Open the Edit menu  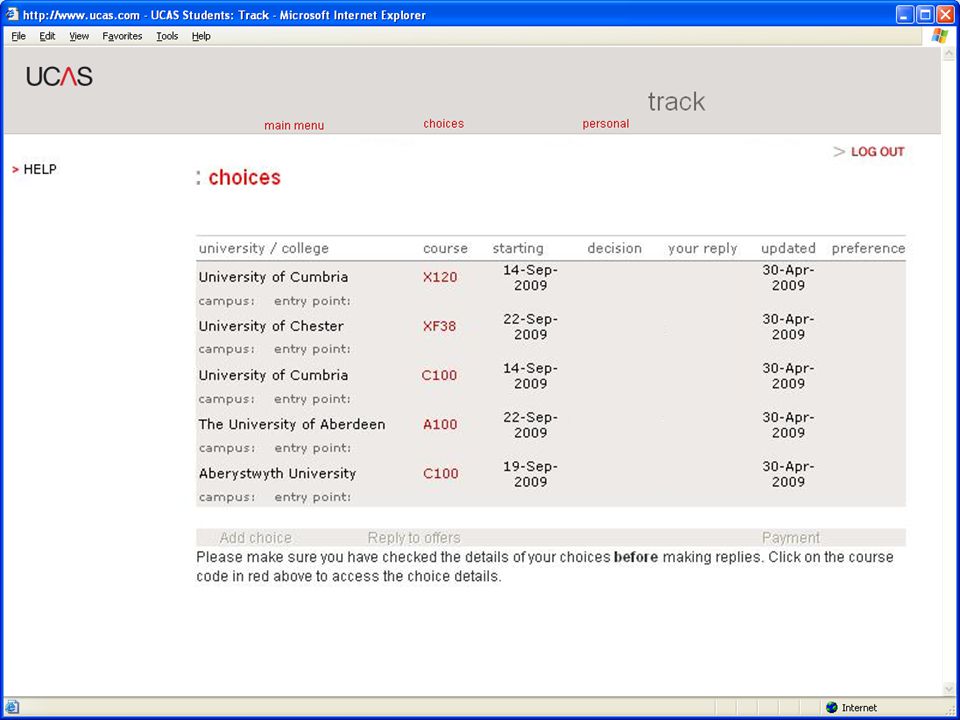pyautogui.click(x=47, y=36)
